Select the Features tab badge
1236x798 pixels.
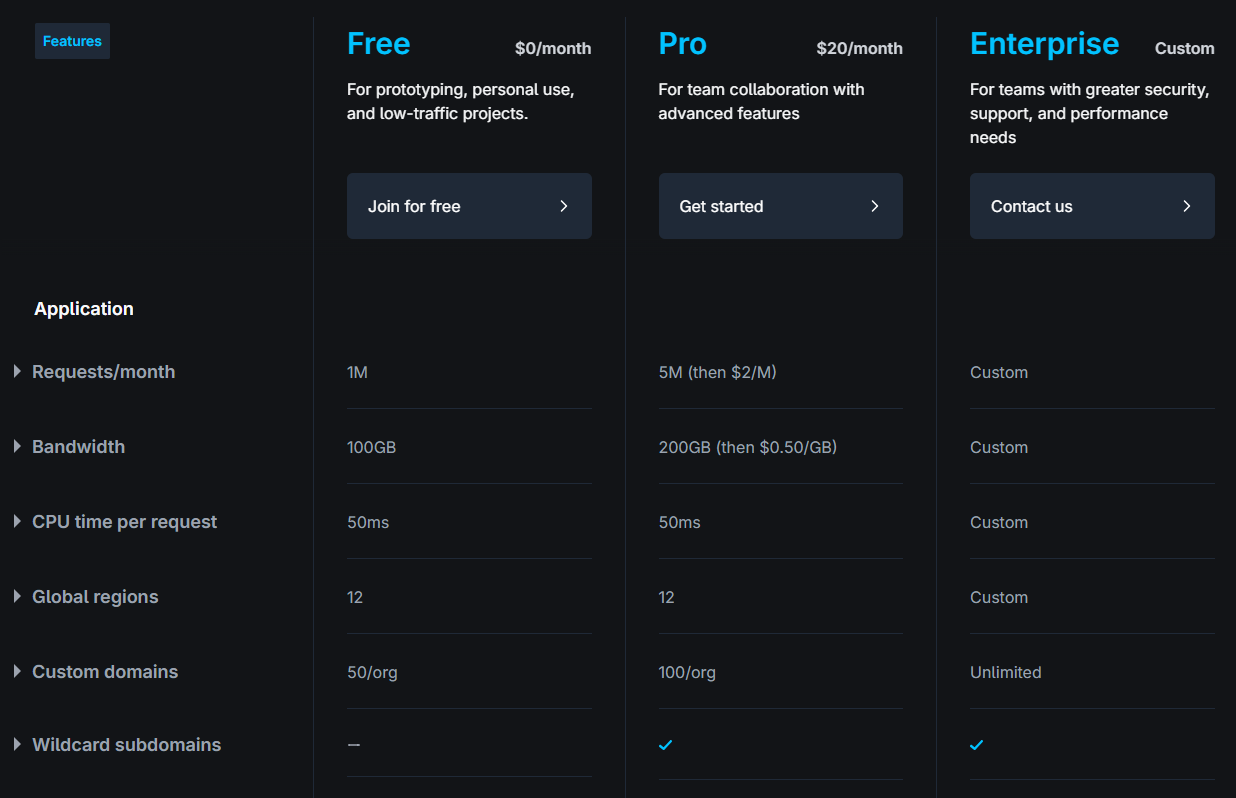click(72, 41)
